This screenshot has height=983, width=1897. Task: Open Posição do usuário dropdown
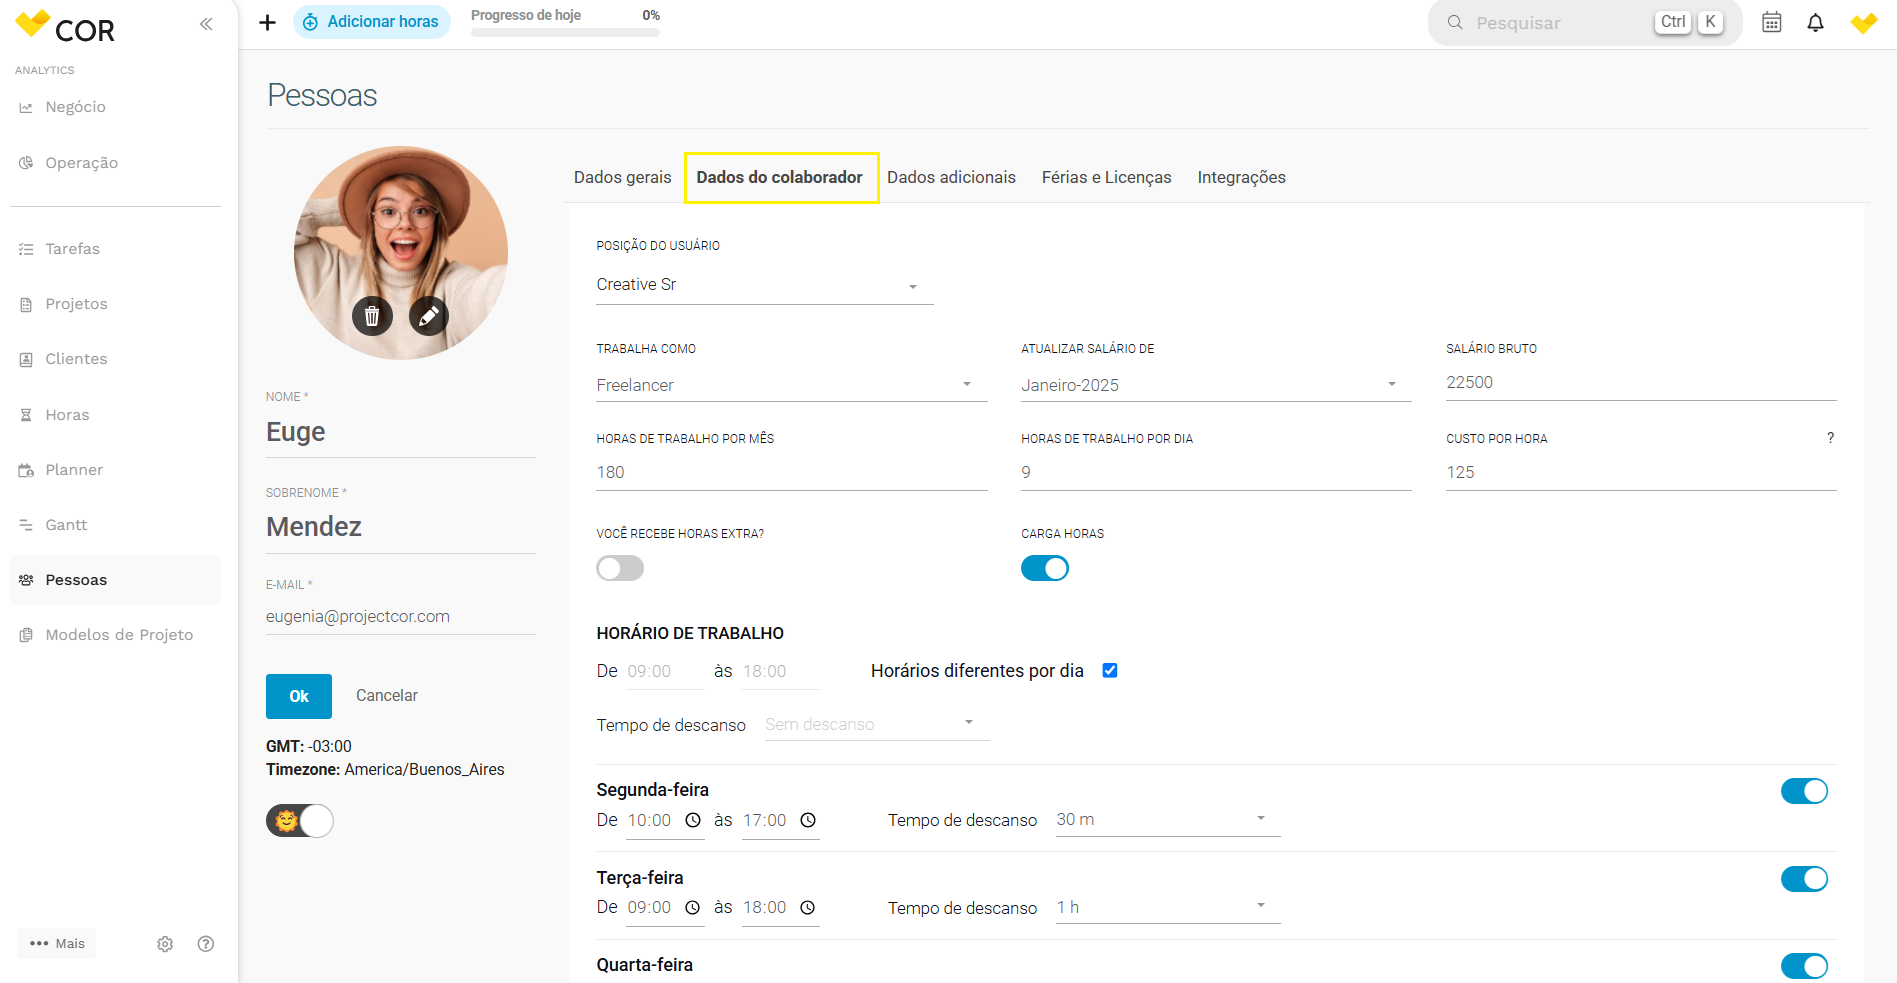click(x=765, y=285)
